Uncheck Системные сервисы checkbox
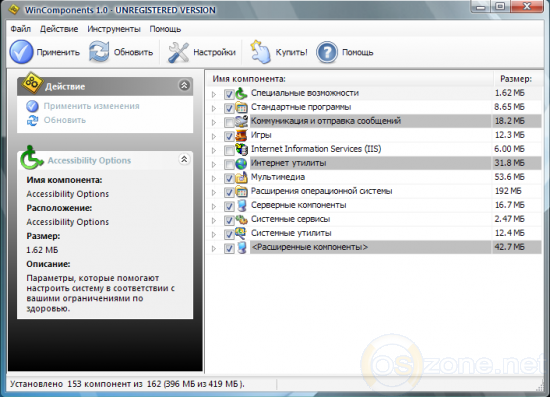Image resolution: width=550 pixels, height=397 pixels. (x=229, y=221)
